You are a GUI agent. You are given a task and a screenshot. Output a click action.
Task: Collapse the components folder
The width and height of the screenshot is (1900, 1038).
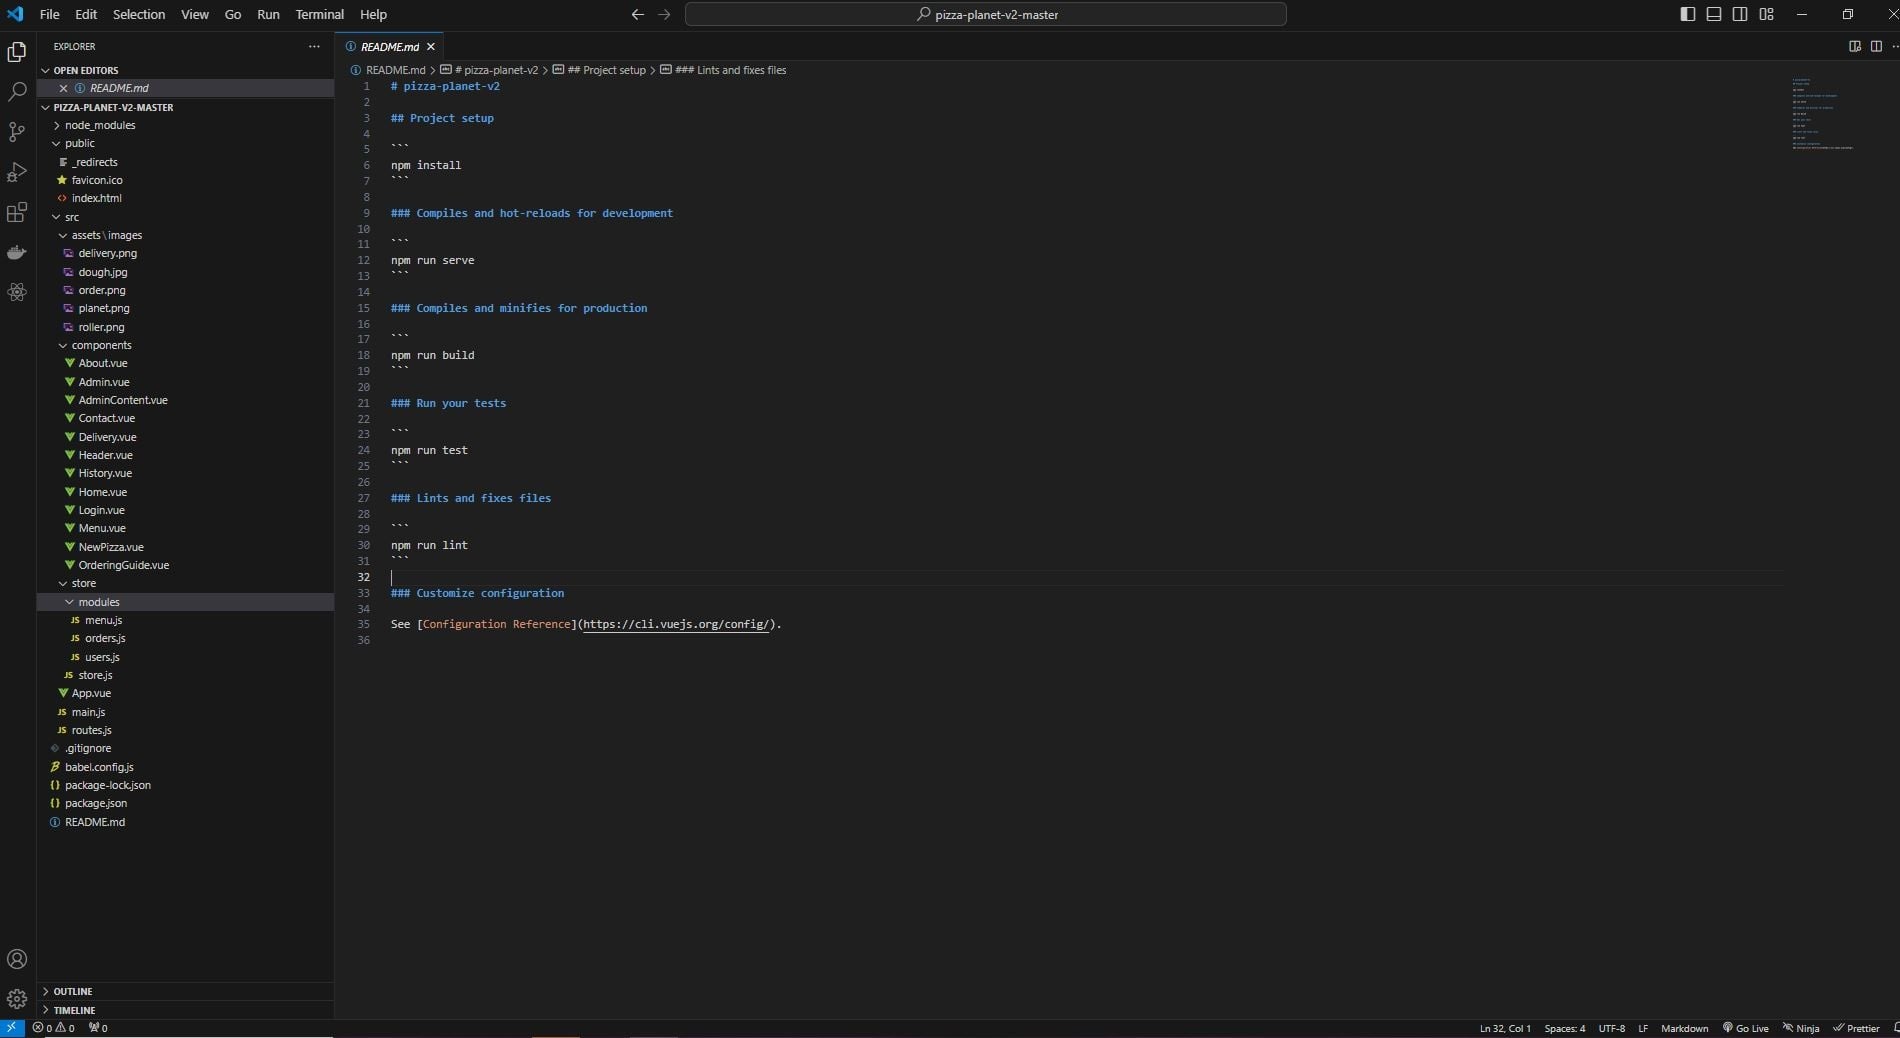(101, 345)
